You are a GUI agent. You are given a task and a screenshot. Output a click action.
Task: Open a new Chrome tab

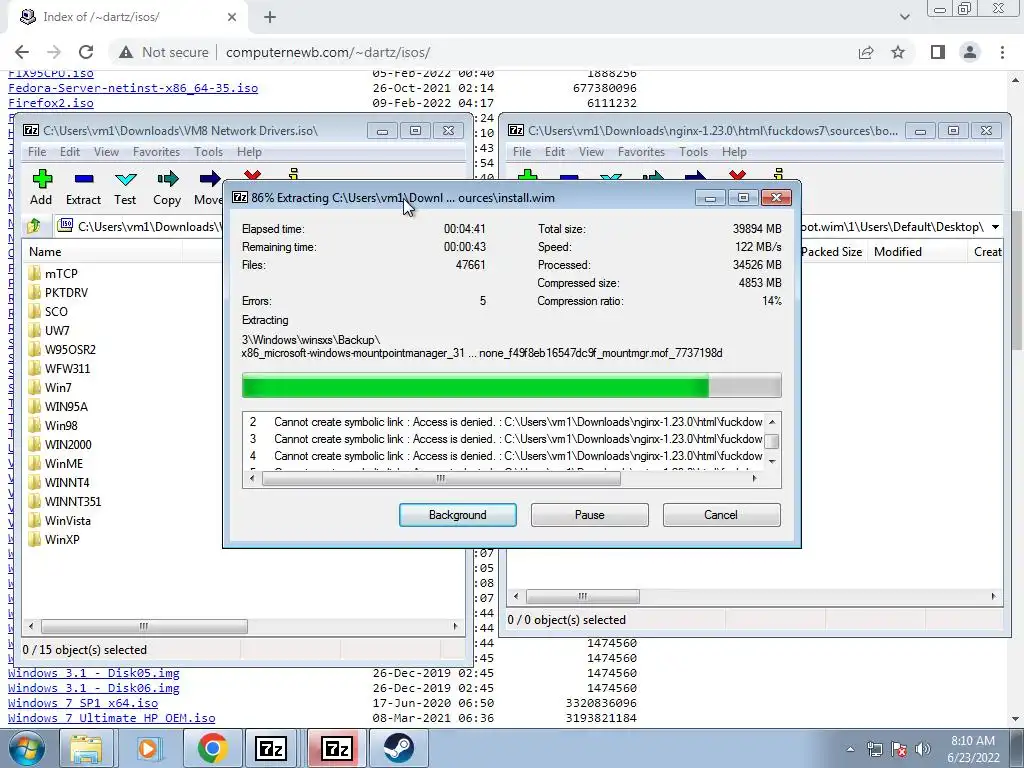pos(270,17)
